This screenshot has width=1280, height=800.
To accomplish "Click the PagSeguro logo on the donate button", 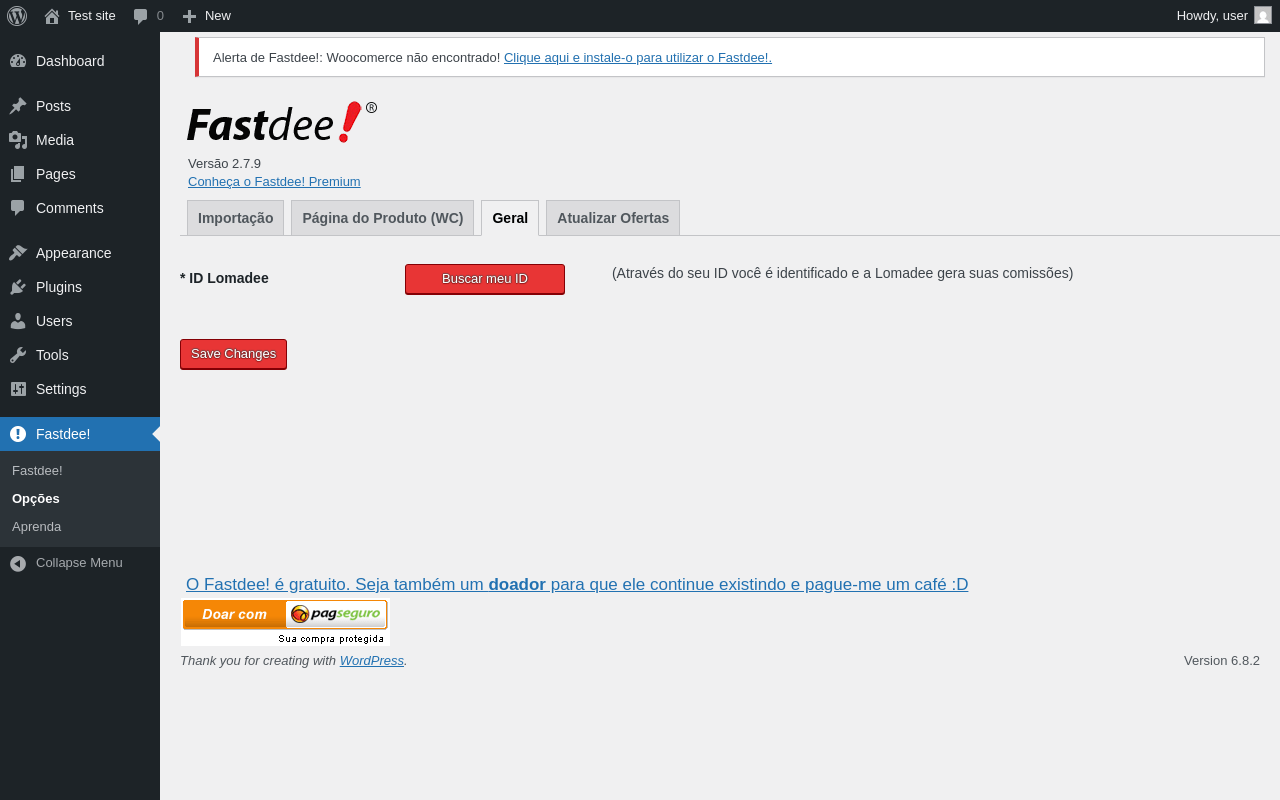I will click(x=336, y=614).
